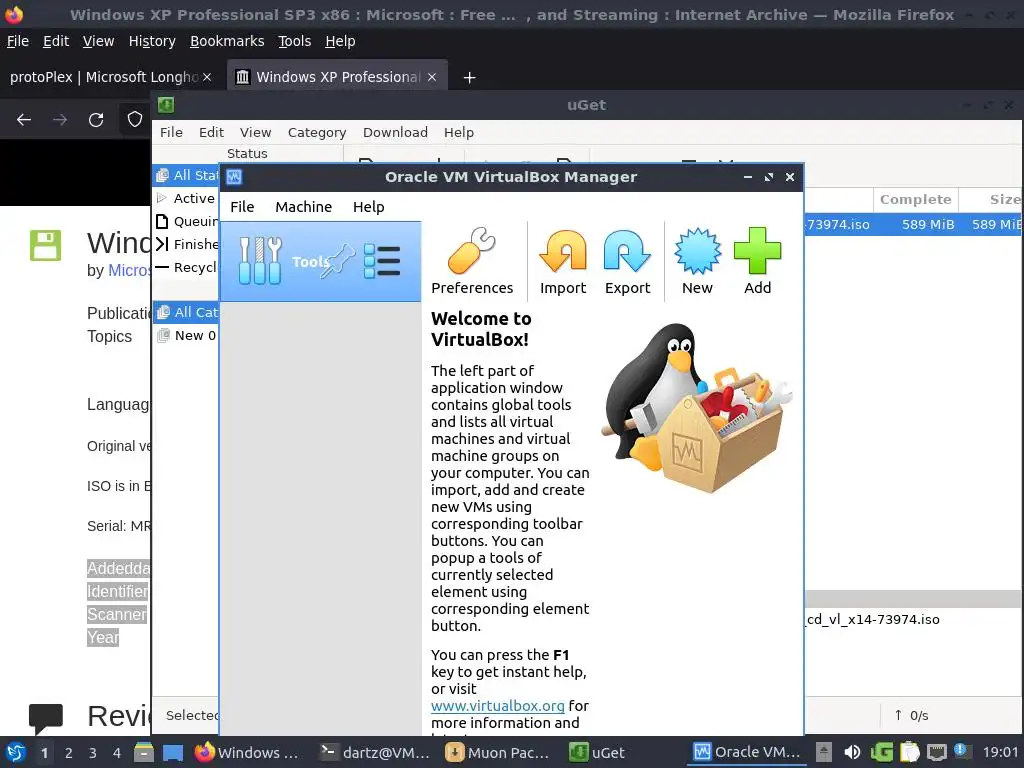Reload the Firefox page

(x=96, y=120)
